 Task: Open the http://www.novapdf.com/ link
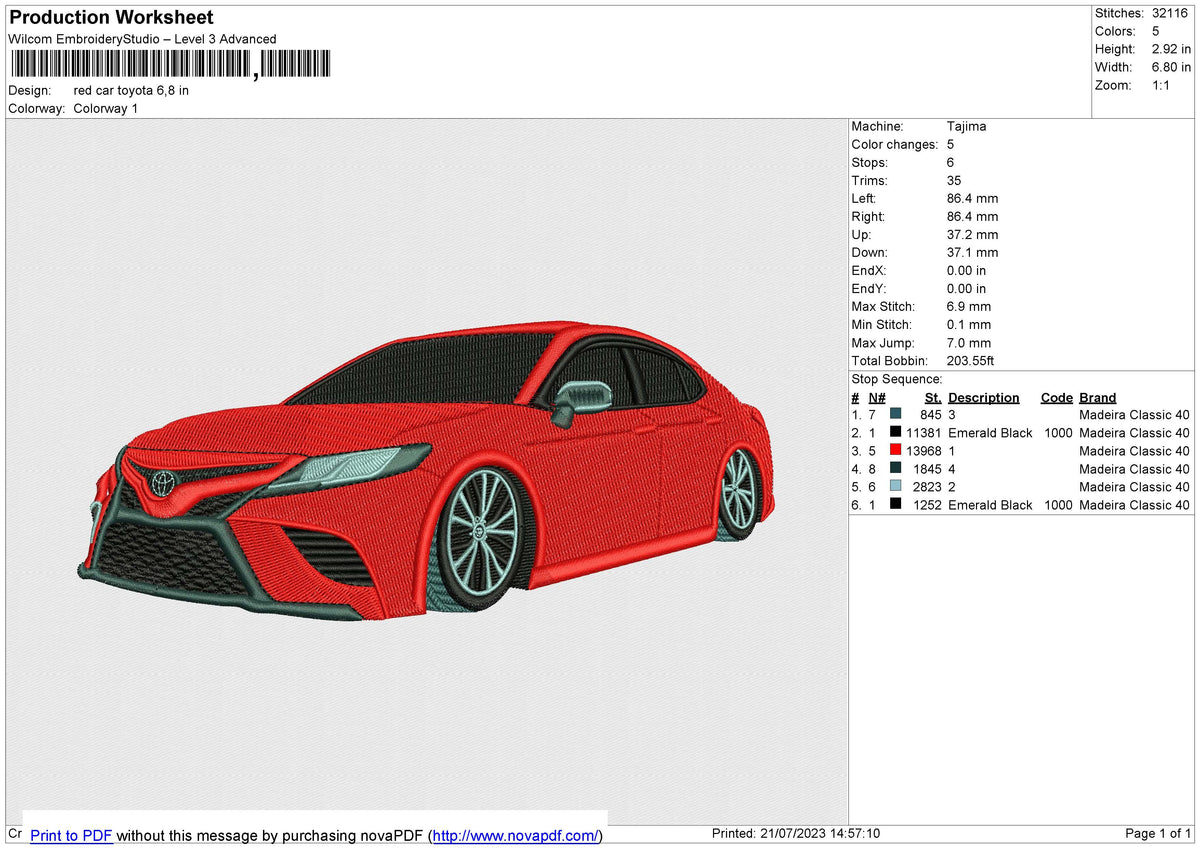pyautogui.click(x=517, y=835)
